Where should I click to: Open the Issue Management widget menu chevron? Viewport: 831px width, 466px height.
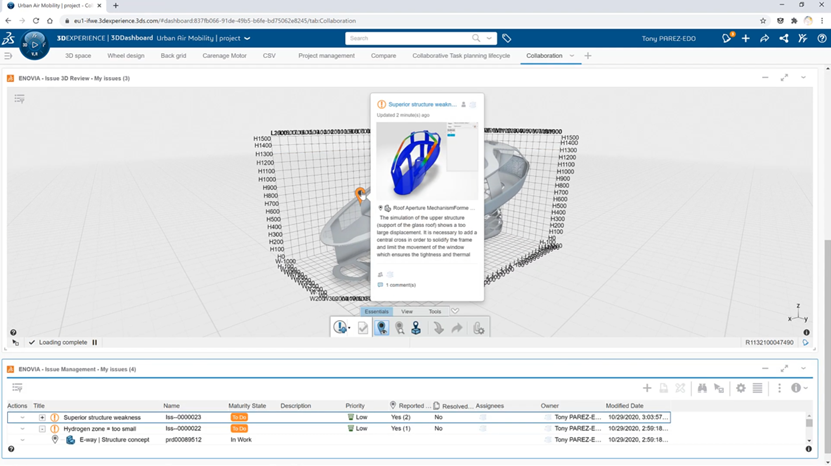tap(803, 368)
